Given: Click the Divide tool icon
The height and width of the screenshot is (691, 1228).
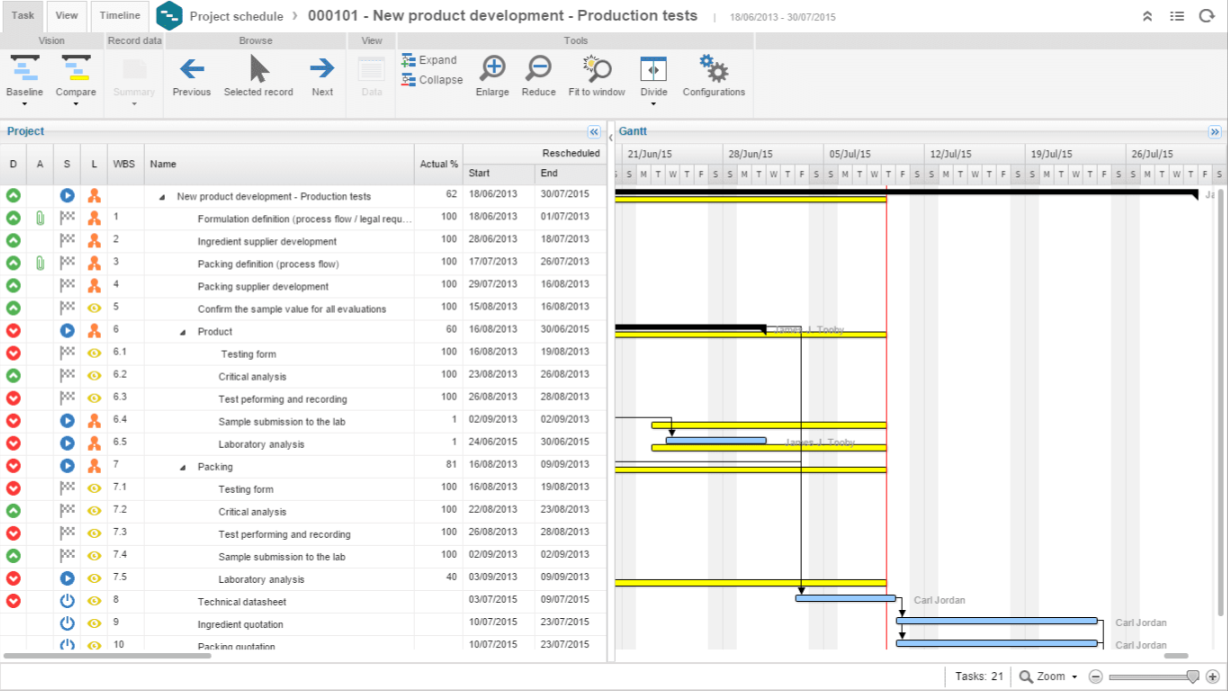Looking at the screenshot, I should [653, 69].
